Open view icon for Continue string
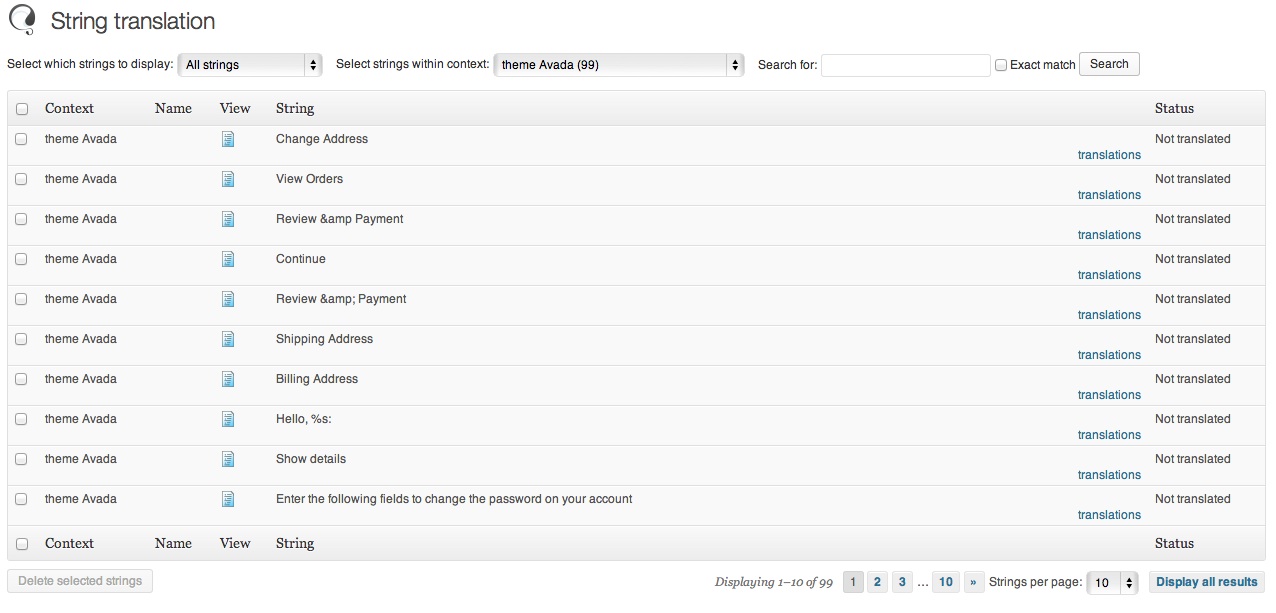The image size is (1276, 613). pyautogui.click(x=228, y=259)
